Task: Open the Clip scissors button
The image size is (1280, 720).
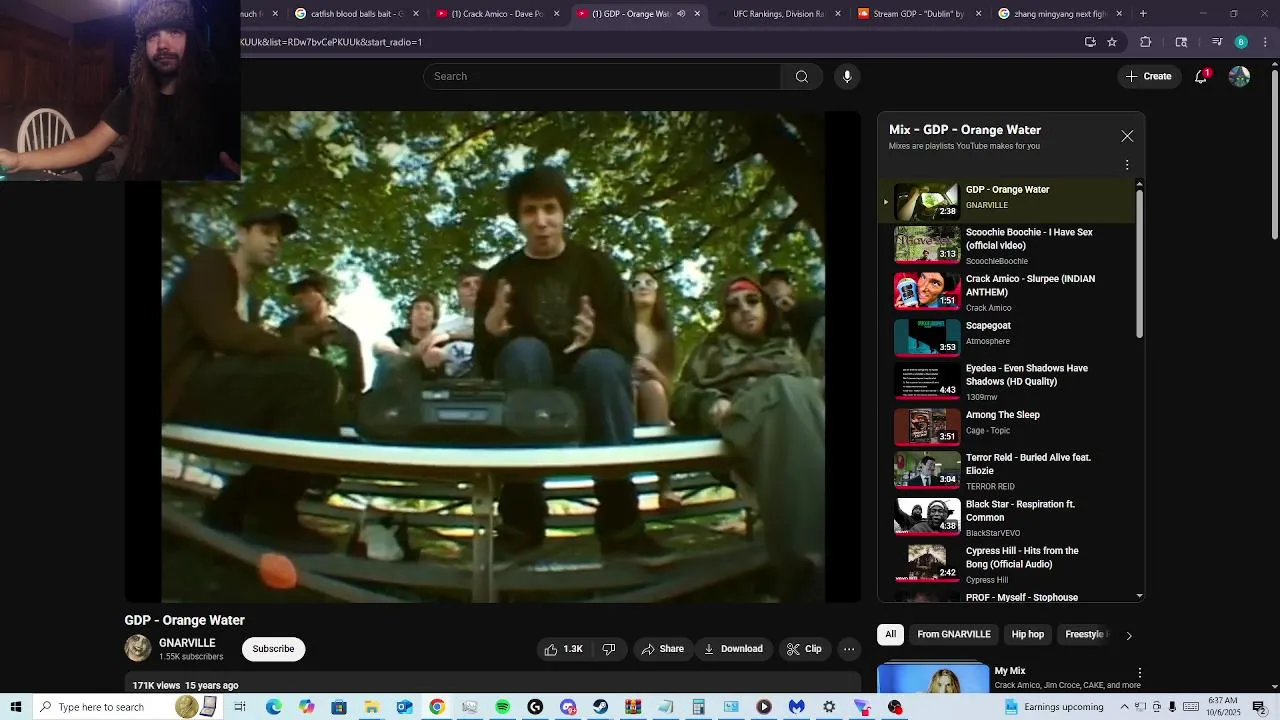Action: [x=804, y=649]
